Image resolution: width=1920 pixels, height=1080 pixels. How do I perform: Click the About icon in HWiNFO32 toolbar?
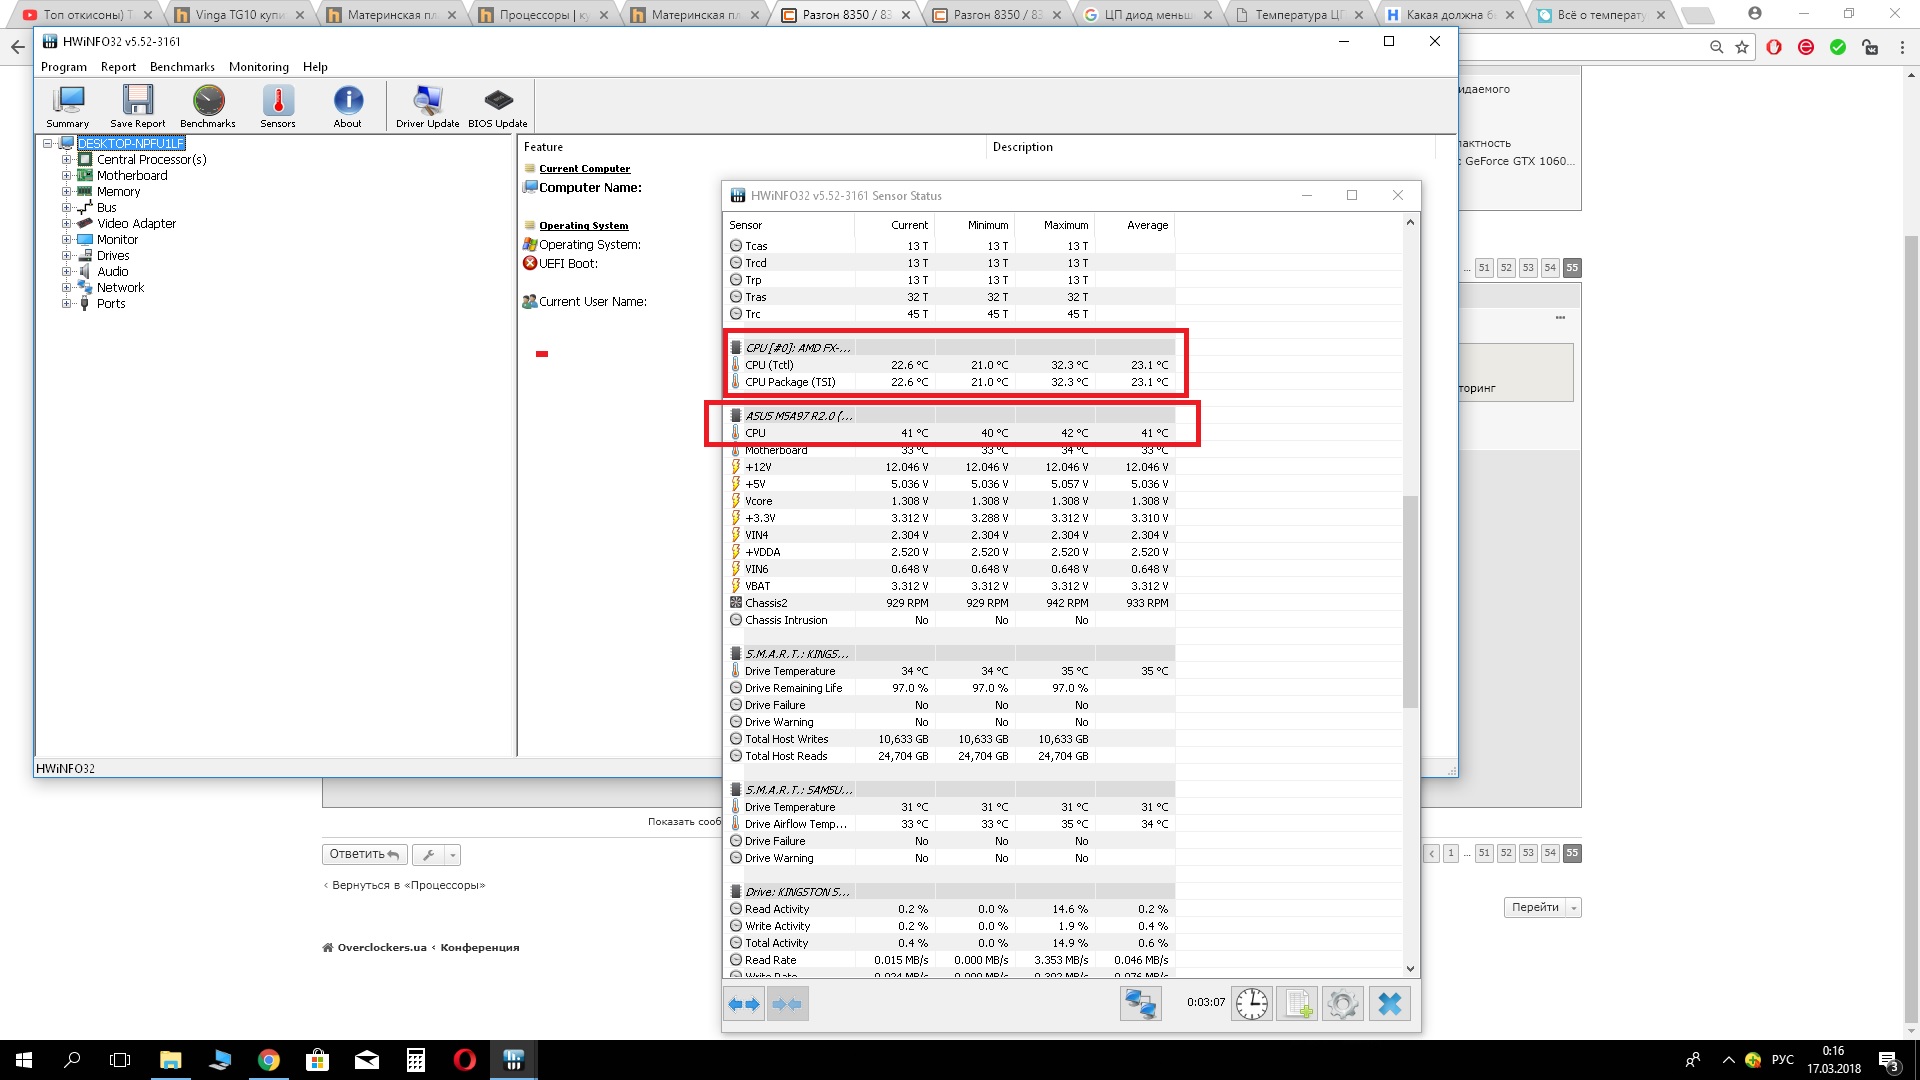[347, 105]
